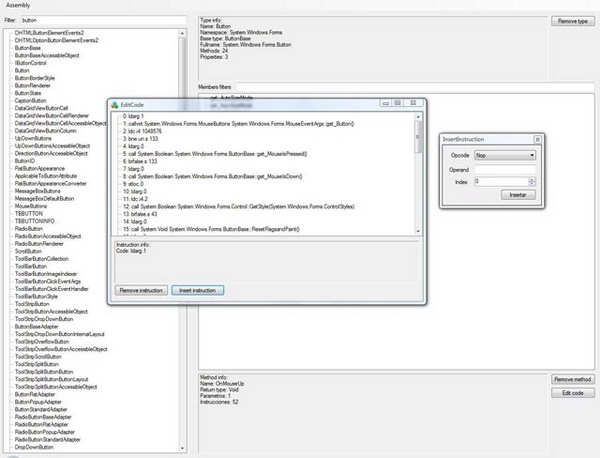This screenshot has width=600, height=458.
Task: Open the Opcode dropdown showing Nop
Action: [505, 155]
